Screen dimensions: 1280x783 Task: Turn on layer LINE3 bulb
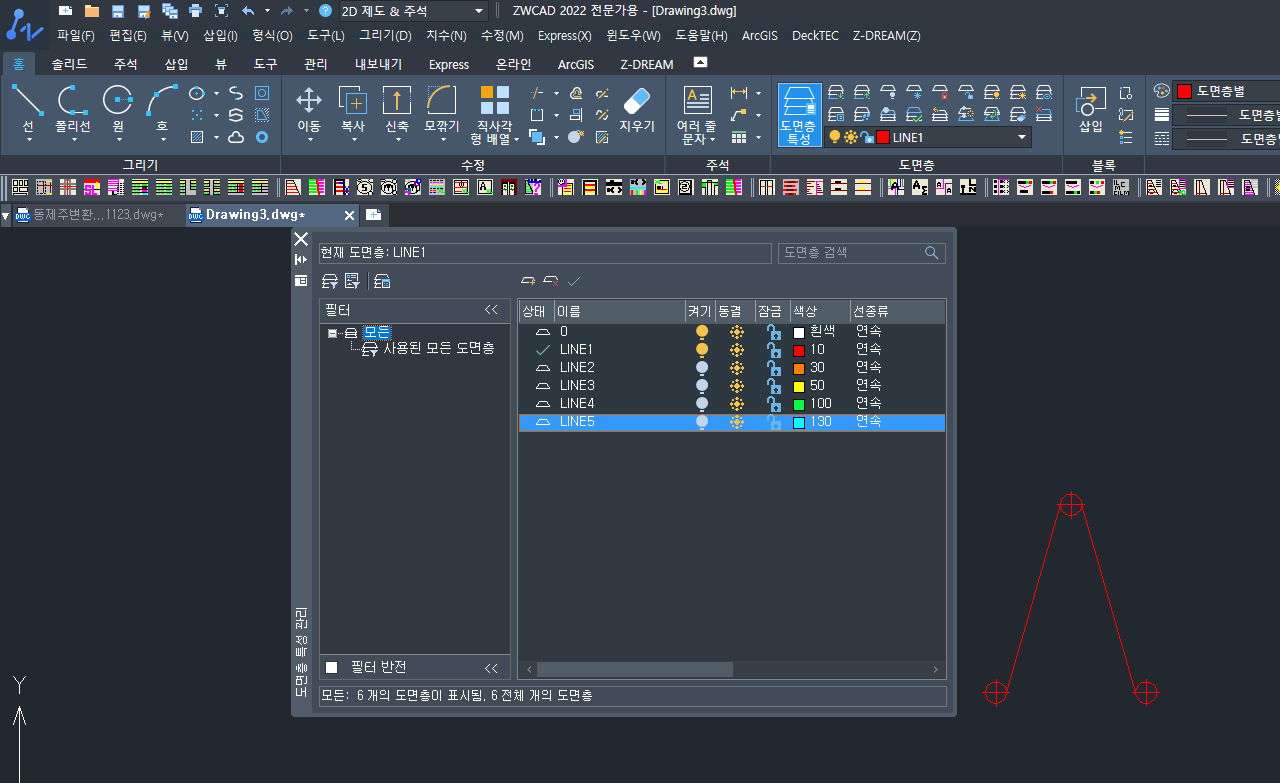(x=702, y=385)
